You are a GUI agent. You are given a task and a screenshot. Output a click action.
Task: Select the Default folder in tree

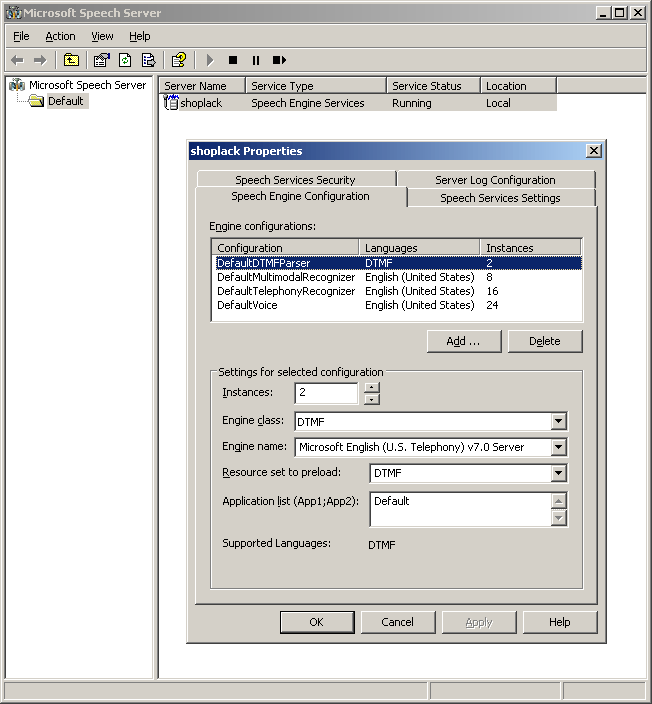coord(65,101)
